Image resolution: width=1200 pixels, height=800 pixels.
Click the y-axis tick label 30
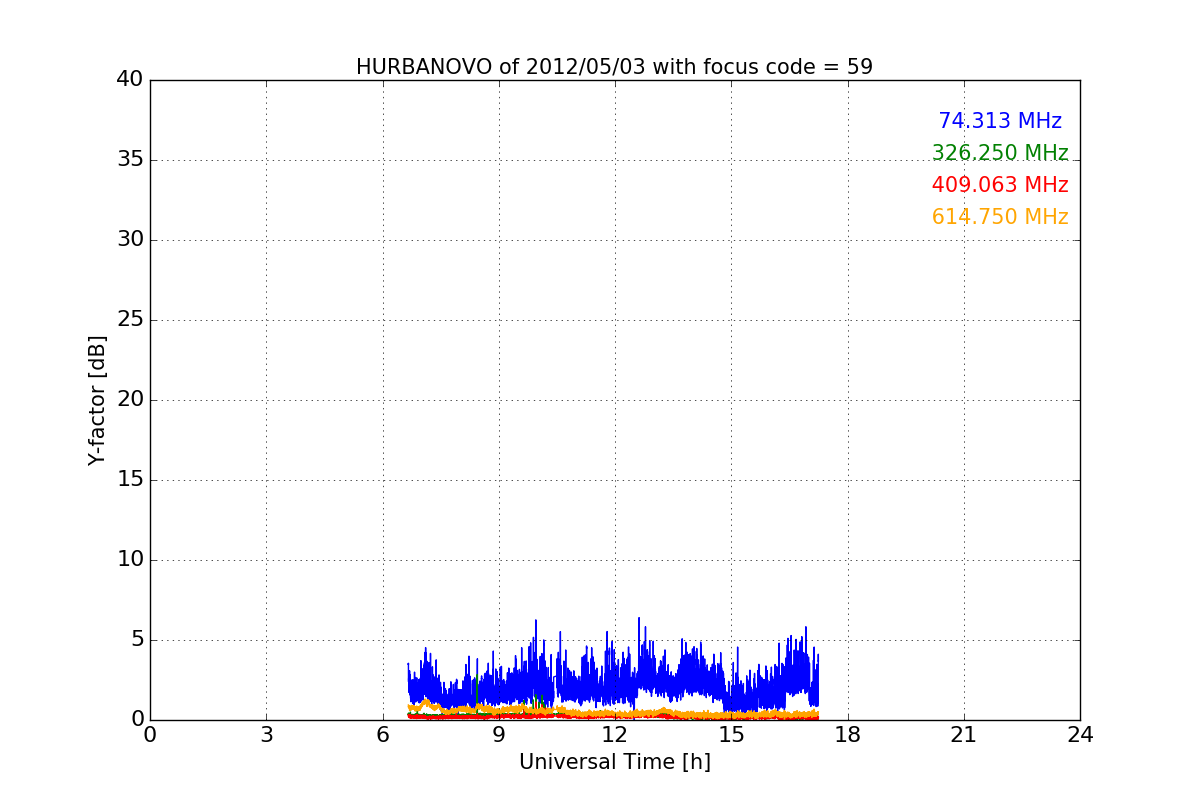(x=130, y=240)
